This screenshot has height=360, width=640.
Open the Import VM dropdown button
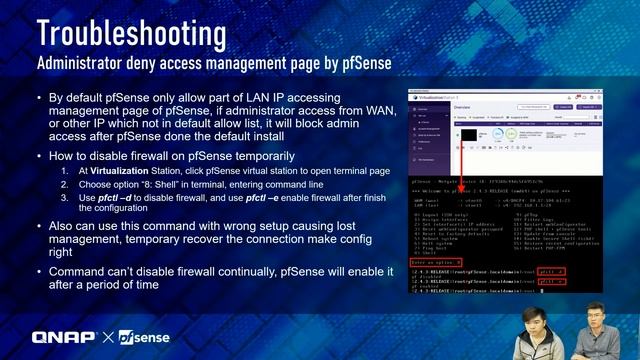589,107
